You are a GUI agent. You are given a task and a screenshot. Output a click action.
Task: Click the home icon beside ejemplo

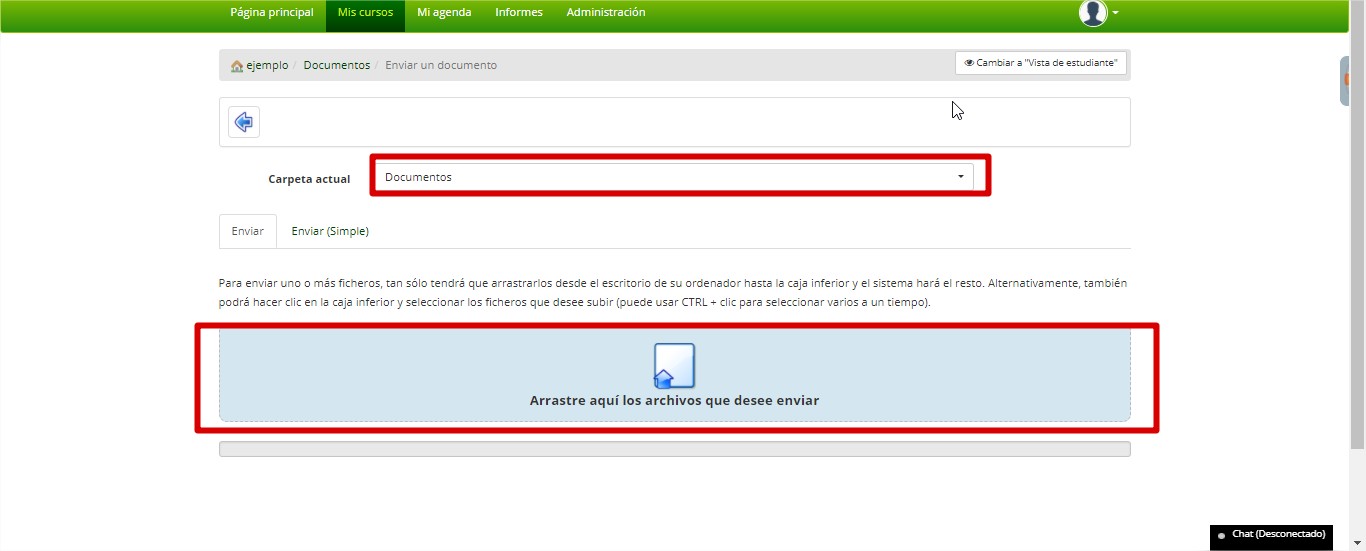(237, 66)
